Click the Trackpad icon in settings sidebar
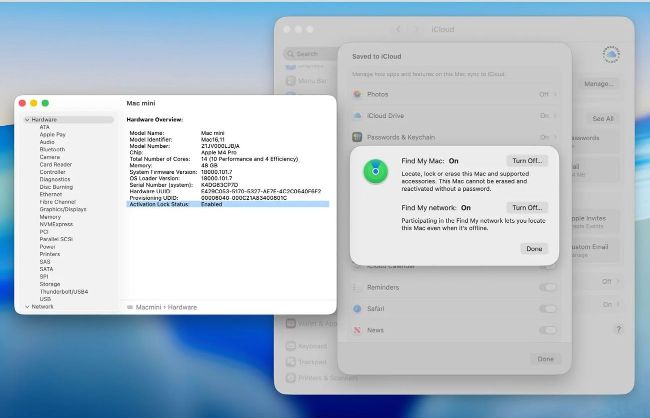 click(x=291, y=362)
